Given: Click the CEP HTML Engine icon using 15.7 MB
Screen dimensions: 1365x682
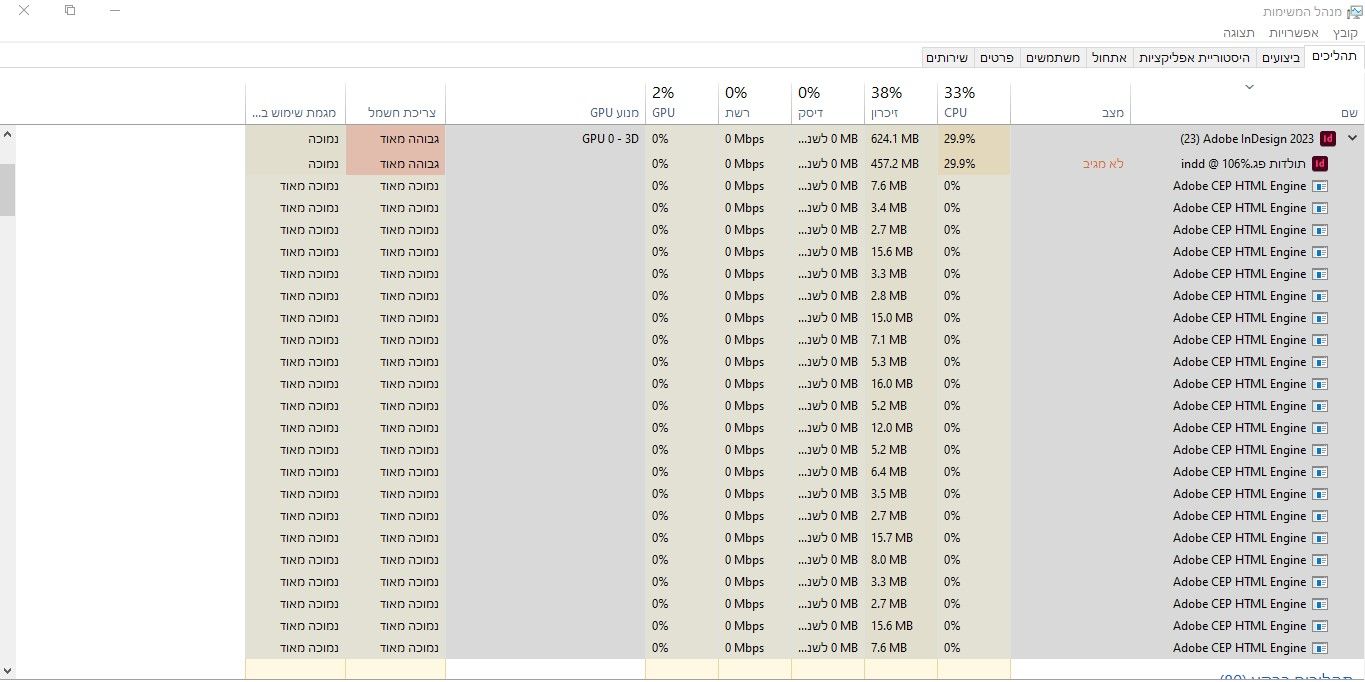Looking at the screenshot, I should 1319,538.
